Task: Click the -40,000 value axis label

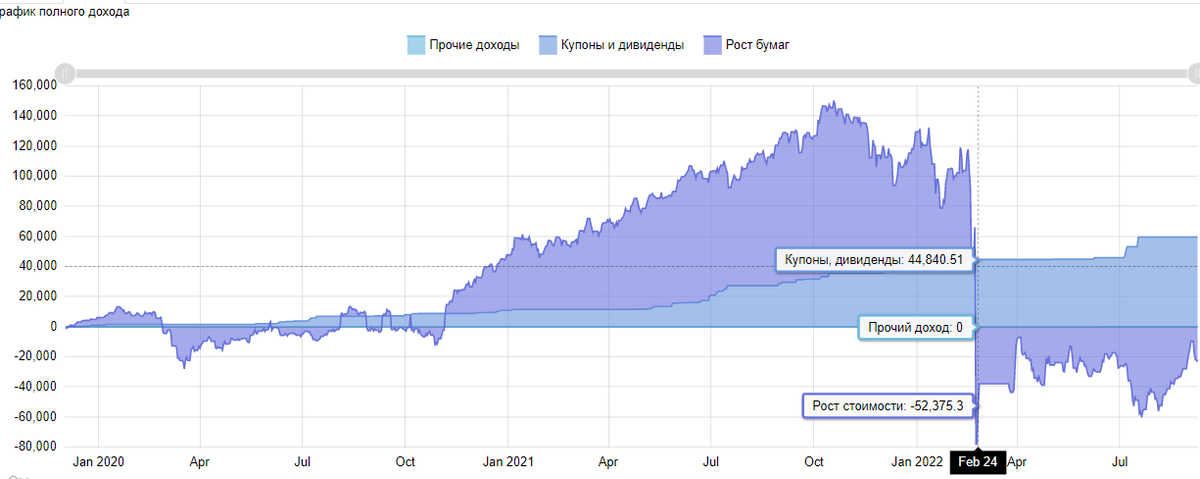Action: [x=34, y=387]
